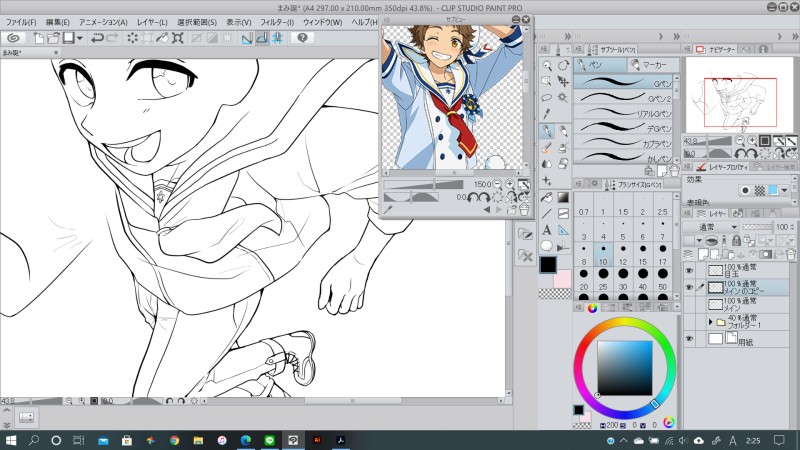Save the current document
The width and height of the screenshot is (800, 450).
click(68, 38)
